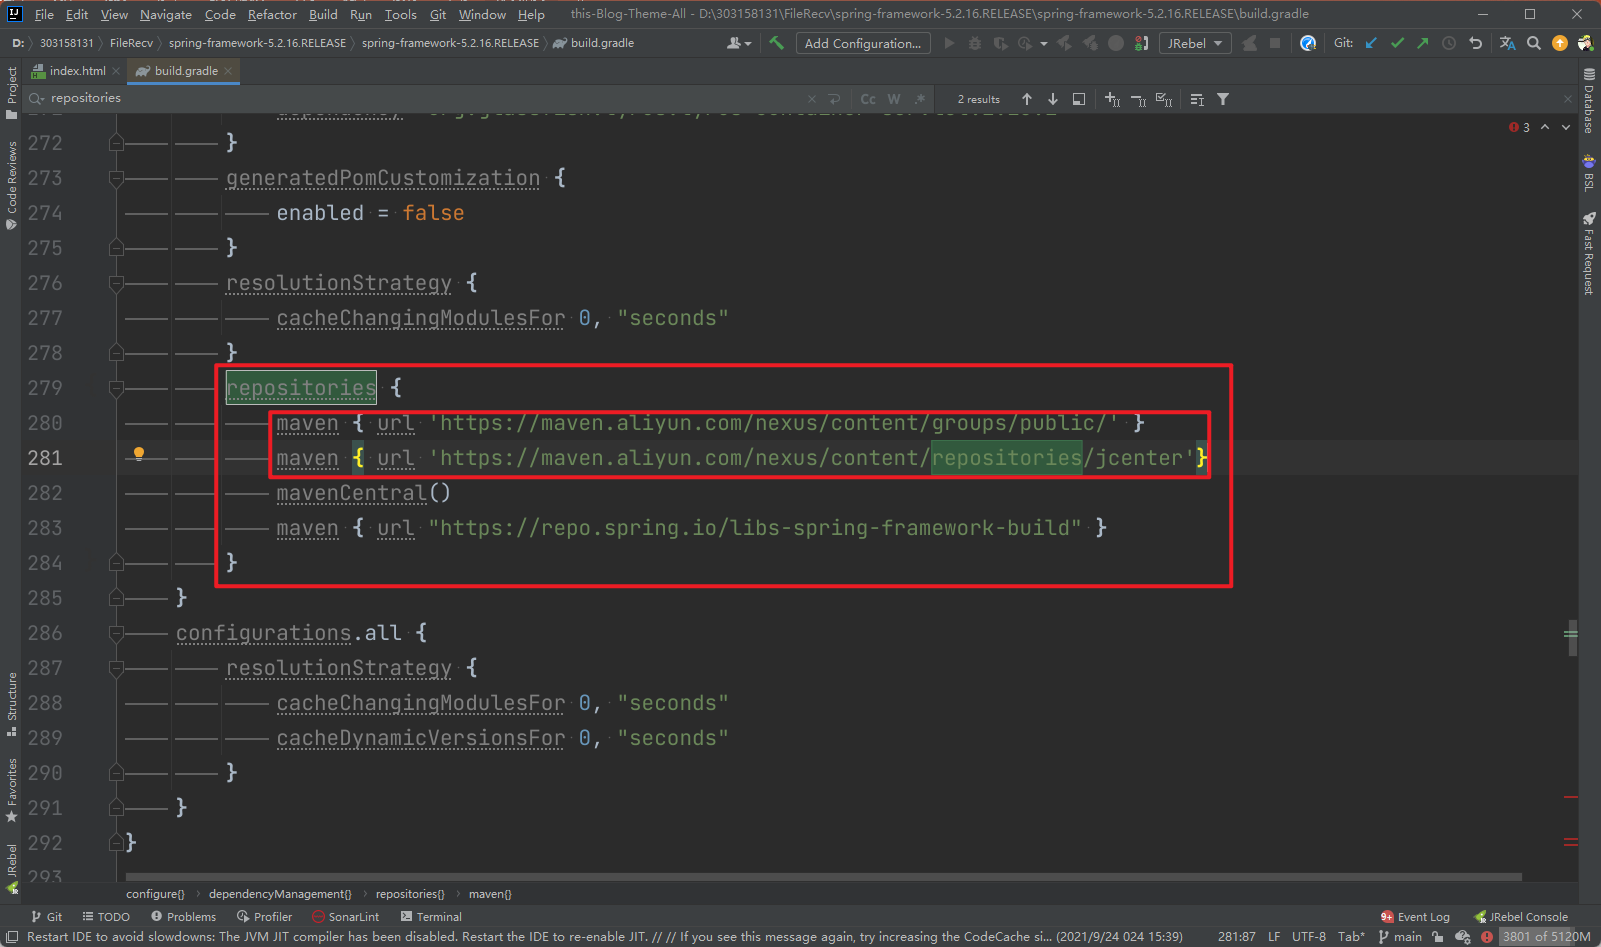Viewport: 1601px width, 947px height.
Task: Click Open in Find Window icon
Action: [x=1079, y=99]
